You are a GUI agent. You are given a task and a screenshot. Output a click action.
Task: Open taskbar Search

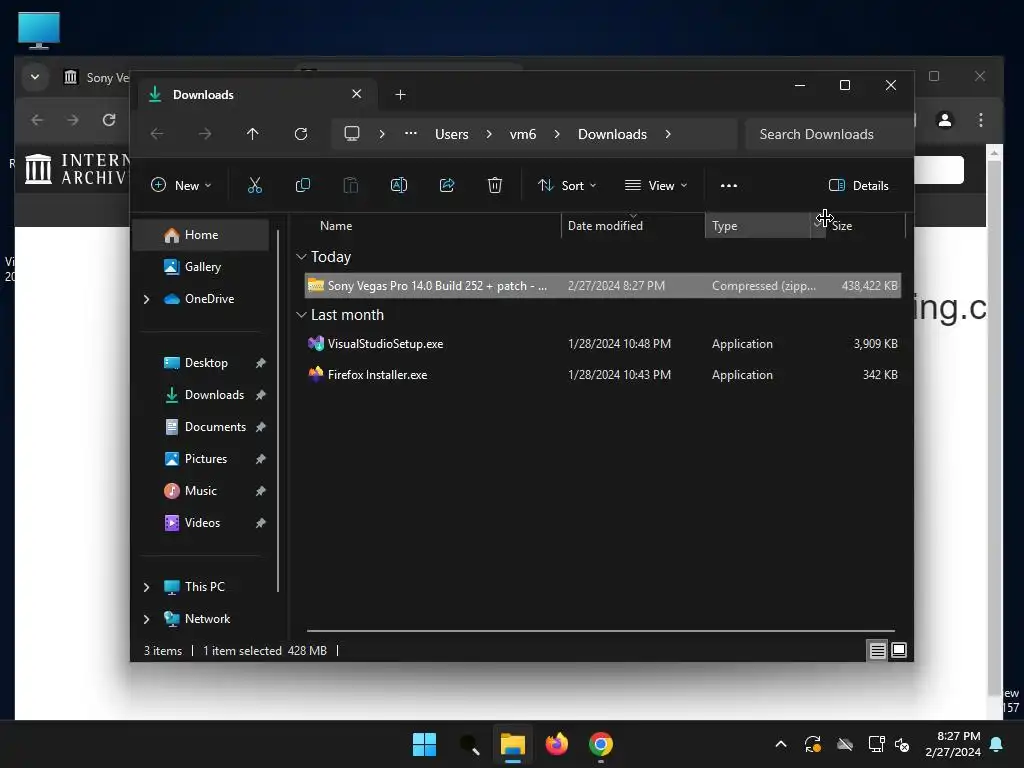(470, 744)
